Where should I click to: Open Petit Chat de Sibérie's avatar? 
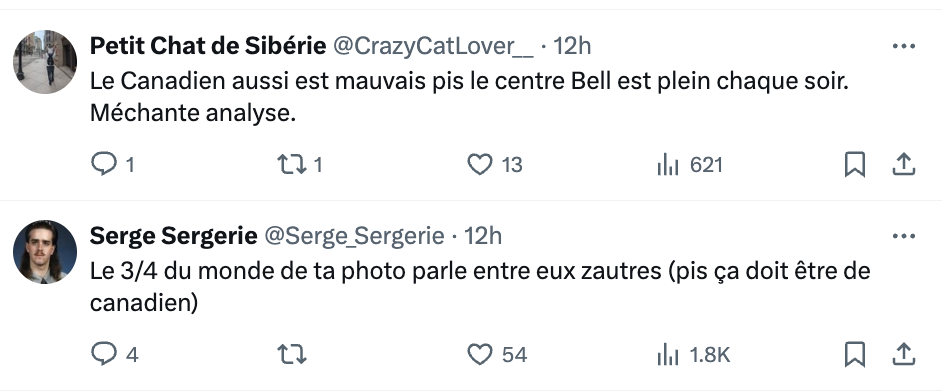tap(45, 62)
